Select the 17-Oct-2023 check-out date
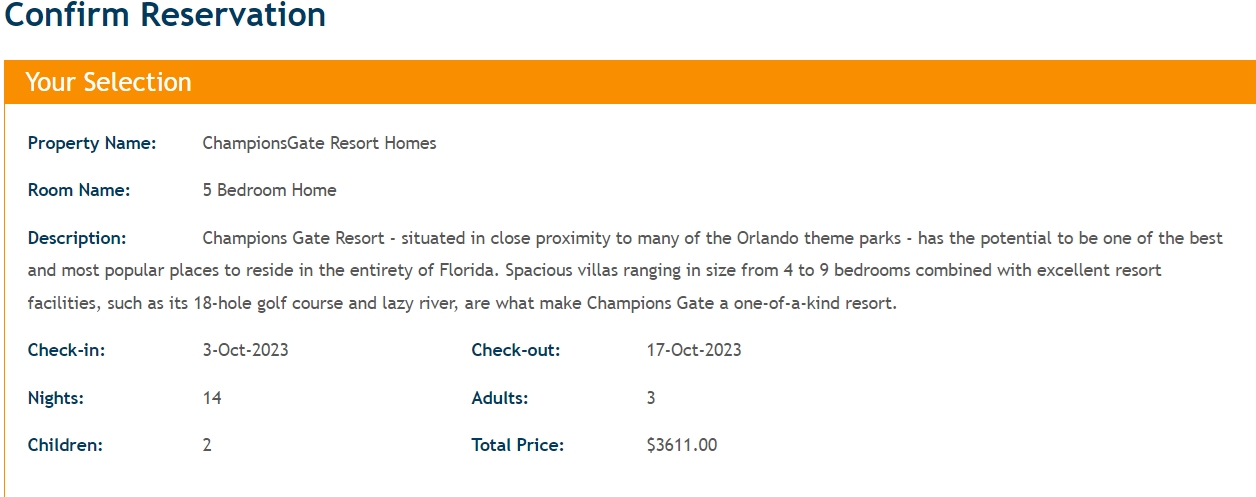 point(694,350)
